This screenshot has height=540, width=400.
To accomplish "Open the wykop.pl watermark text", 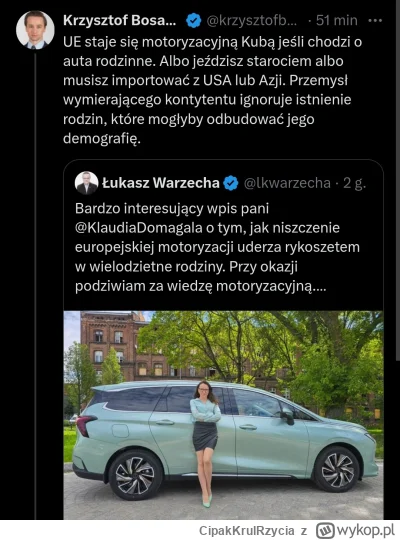I will pyautogui.click(x=365, y=530).
